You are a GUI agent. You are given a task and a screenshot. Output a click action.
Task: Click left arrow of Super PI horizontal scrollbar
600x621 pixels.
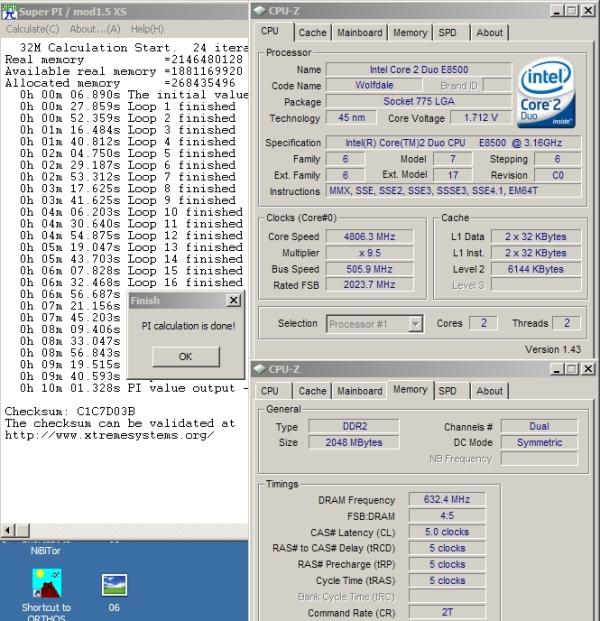tap(8, 530)
